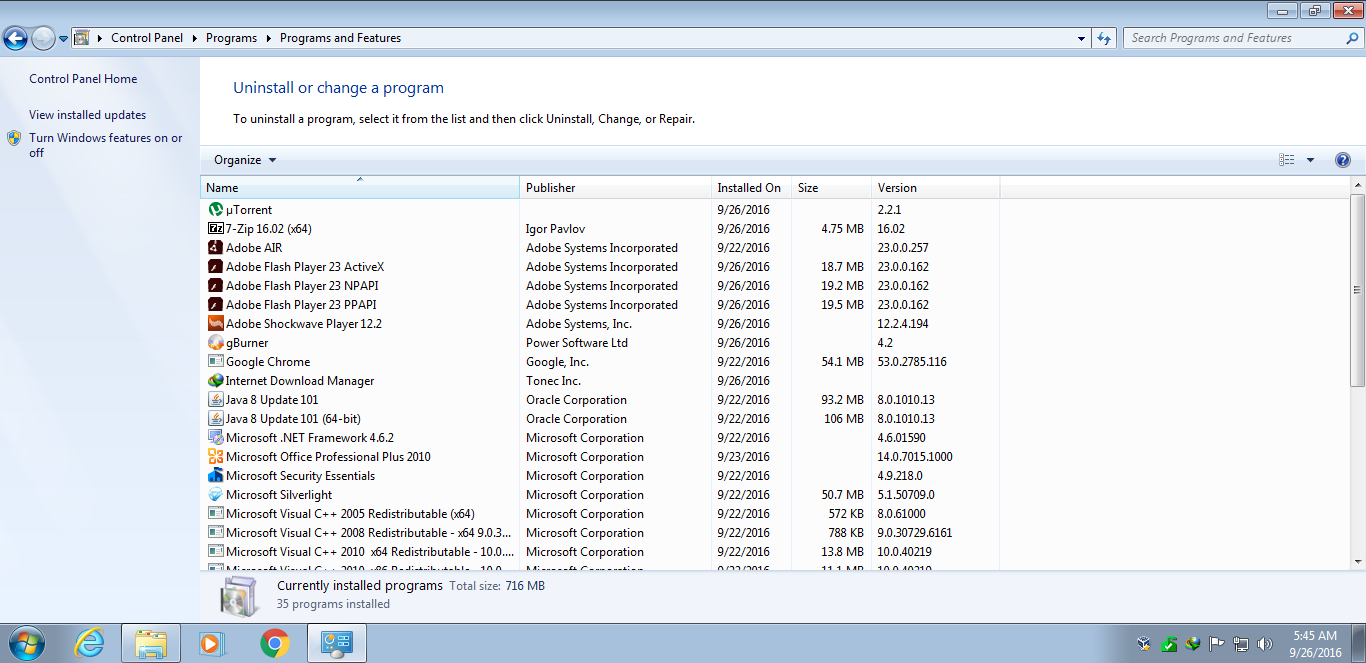Screen dimensions: 1366x663
Task: Click the 93.2 MB size cell
Action: pos(840,400)
